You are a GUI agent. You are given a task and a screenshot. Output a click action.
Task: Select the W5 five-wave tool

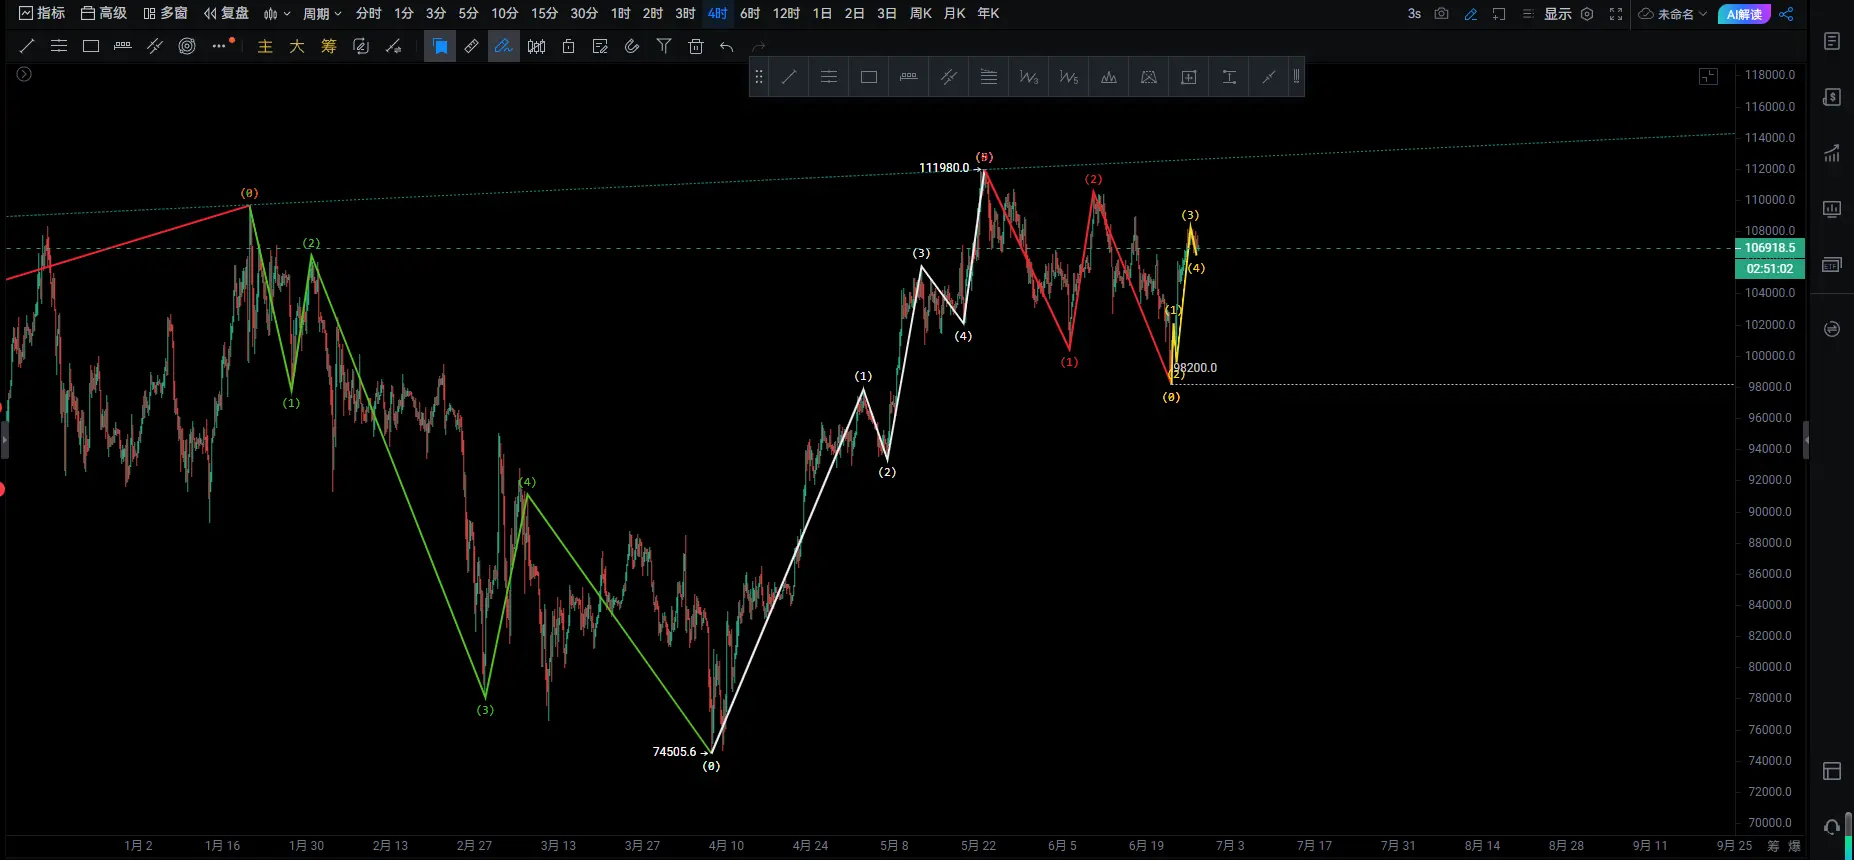(x=1069, y=77)
